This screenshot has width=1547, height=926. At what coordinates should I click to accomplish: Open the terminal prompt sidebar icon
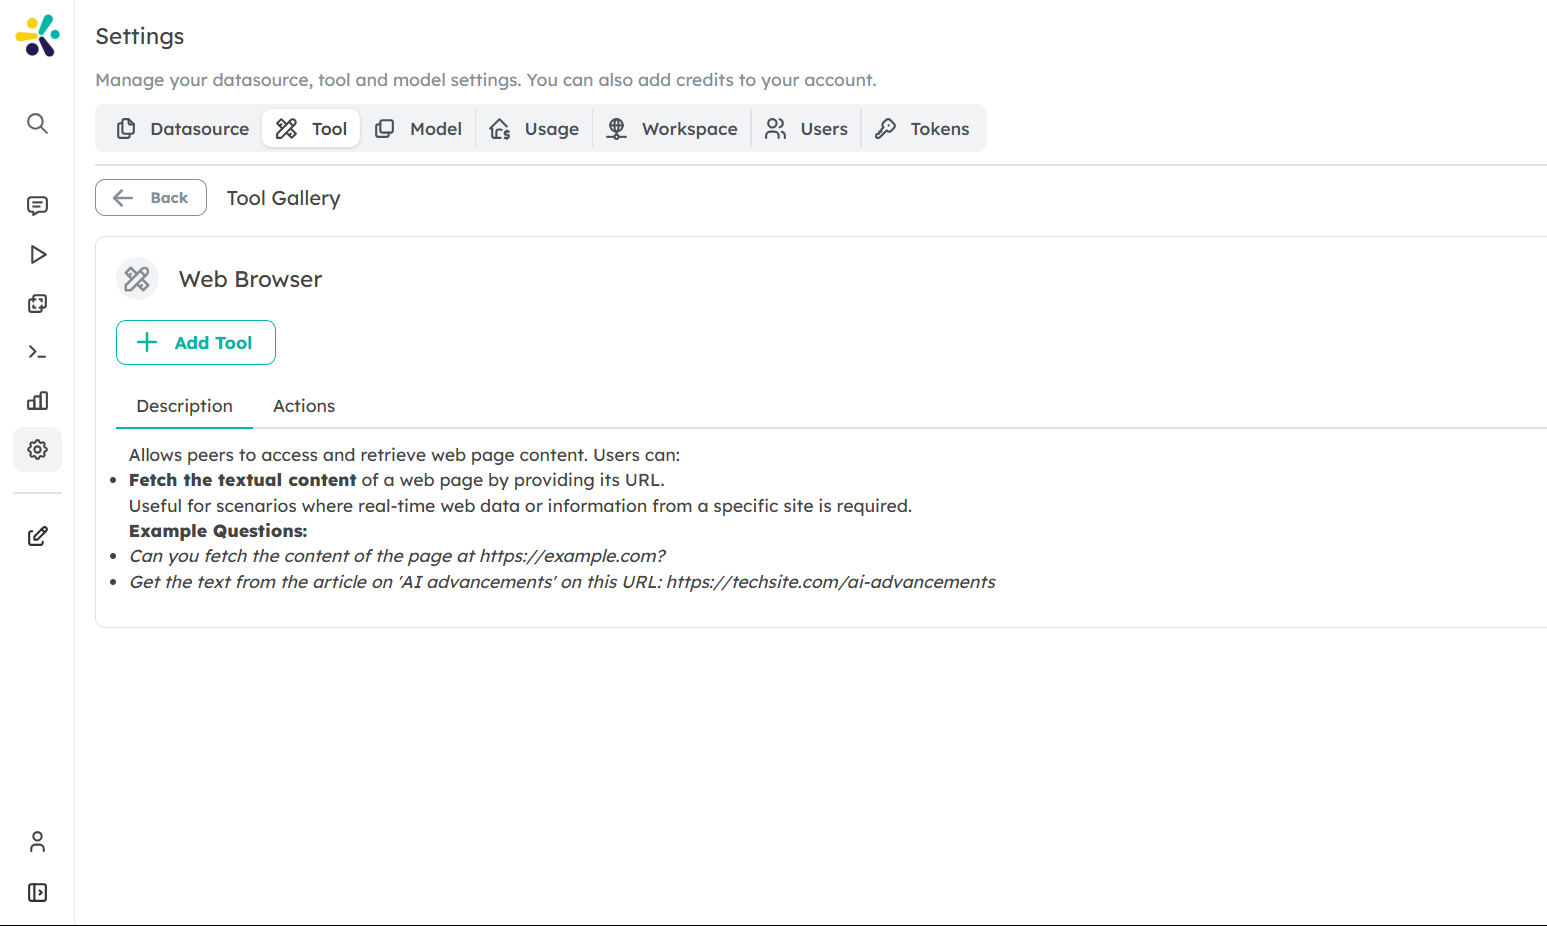coord(37,352)
